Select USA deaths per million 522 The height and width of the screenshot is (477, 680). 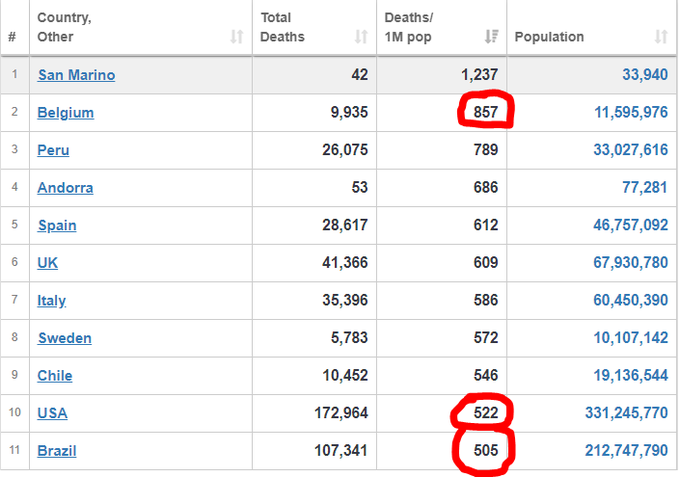[486, 413]
